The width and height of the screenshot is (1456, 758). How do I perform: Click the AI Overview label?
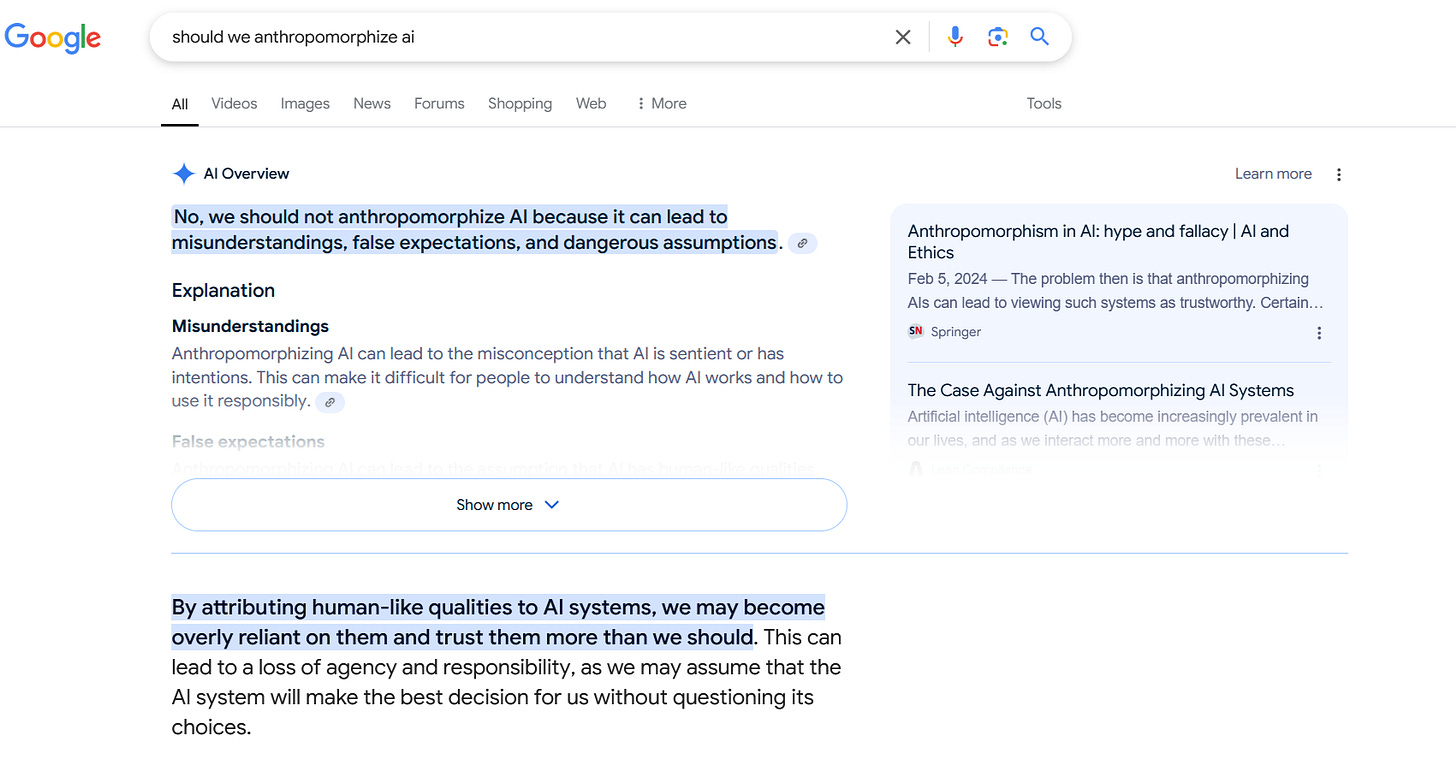(x=246, y=174)
